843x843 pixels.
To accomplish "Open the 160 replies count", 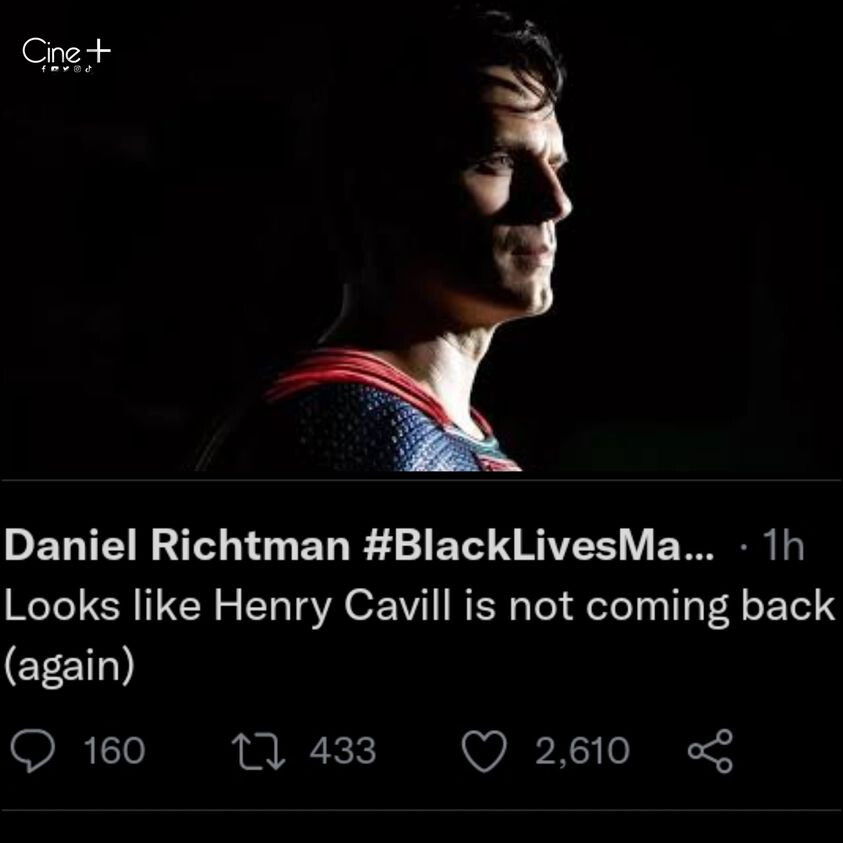I will click(x=115, y=751).
